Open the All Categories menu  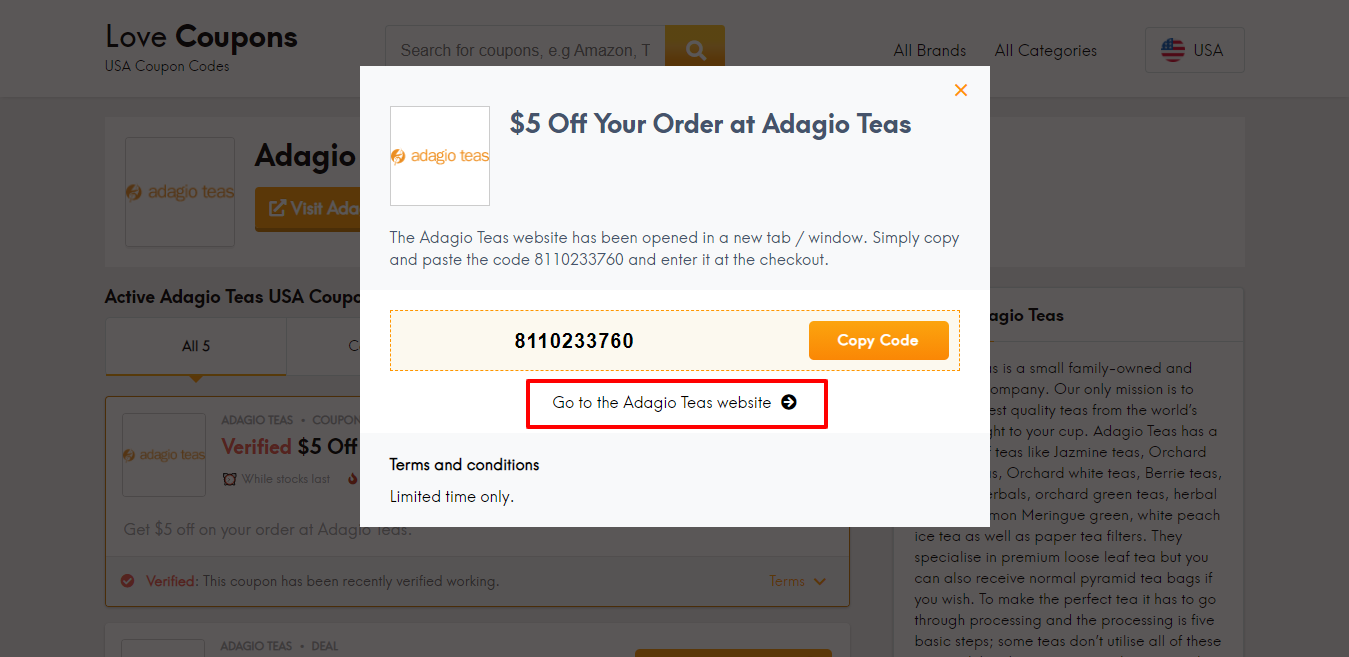pos(1045,50)
